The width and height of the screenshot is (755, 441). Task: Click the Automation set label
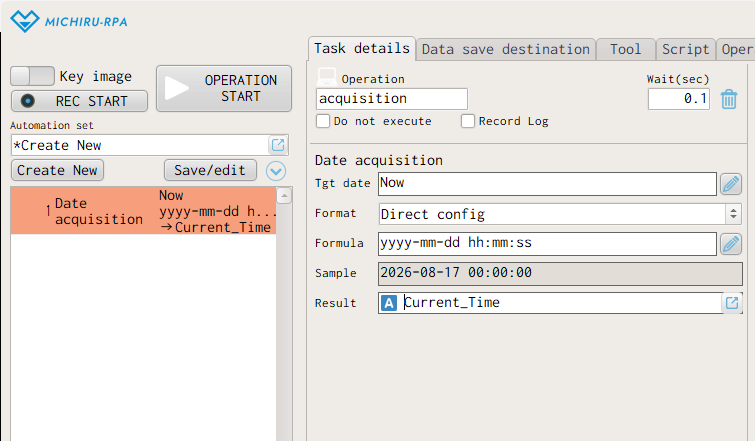tap(52, 126)
